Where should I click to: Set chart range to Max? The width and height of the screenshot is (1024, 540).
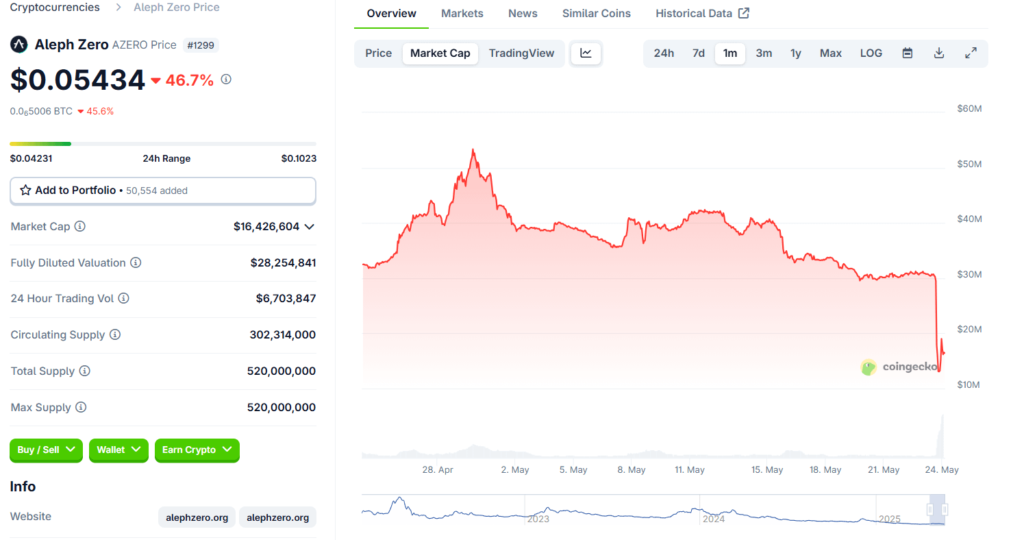[x=831, y=54]
